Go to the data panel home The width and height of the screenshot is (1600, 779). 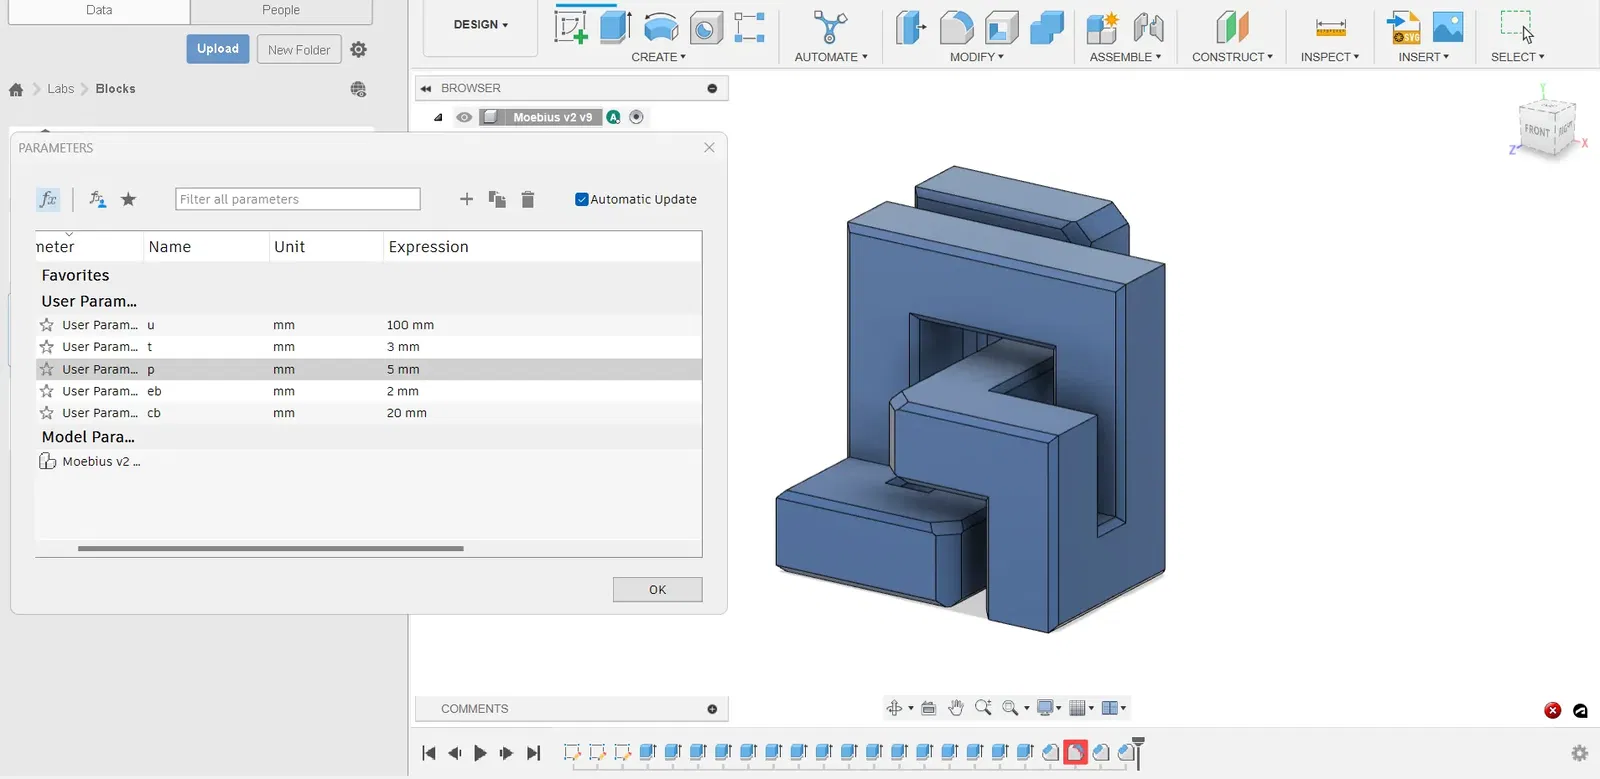[x=16, y=89]
